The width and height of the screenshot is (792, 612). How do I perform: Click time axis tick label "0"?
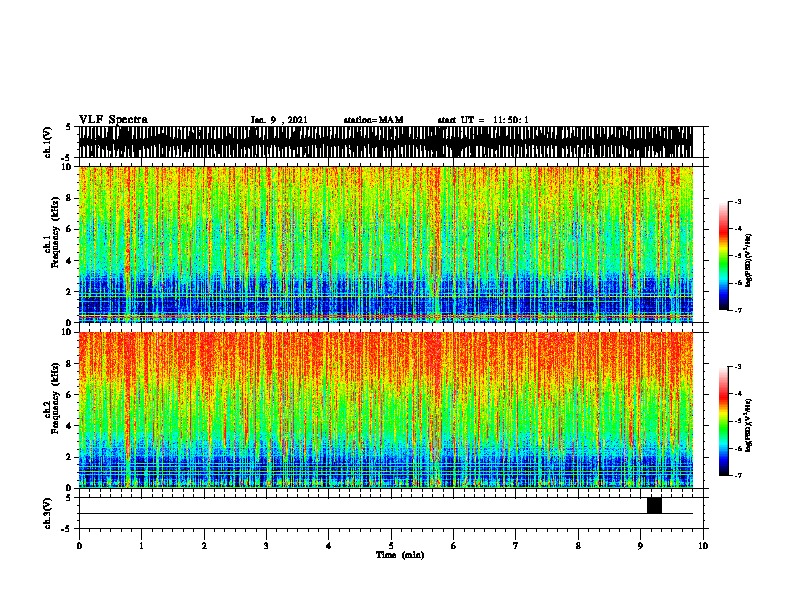79,545
